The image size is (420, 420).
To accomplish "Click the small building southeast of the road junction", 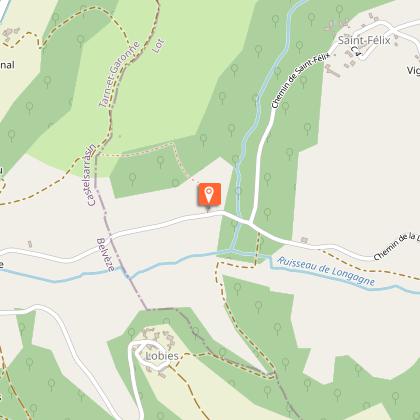I will coord(304,240).
